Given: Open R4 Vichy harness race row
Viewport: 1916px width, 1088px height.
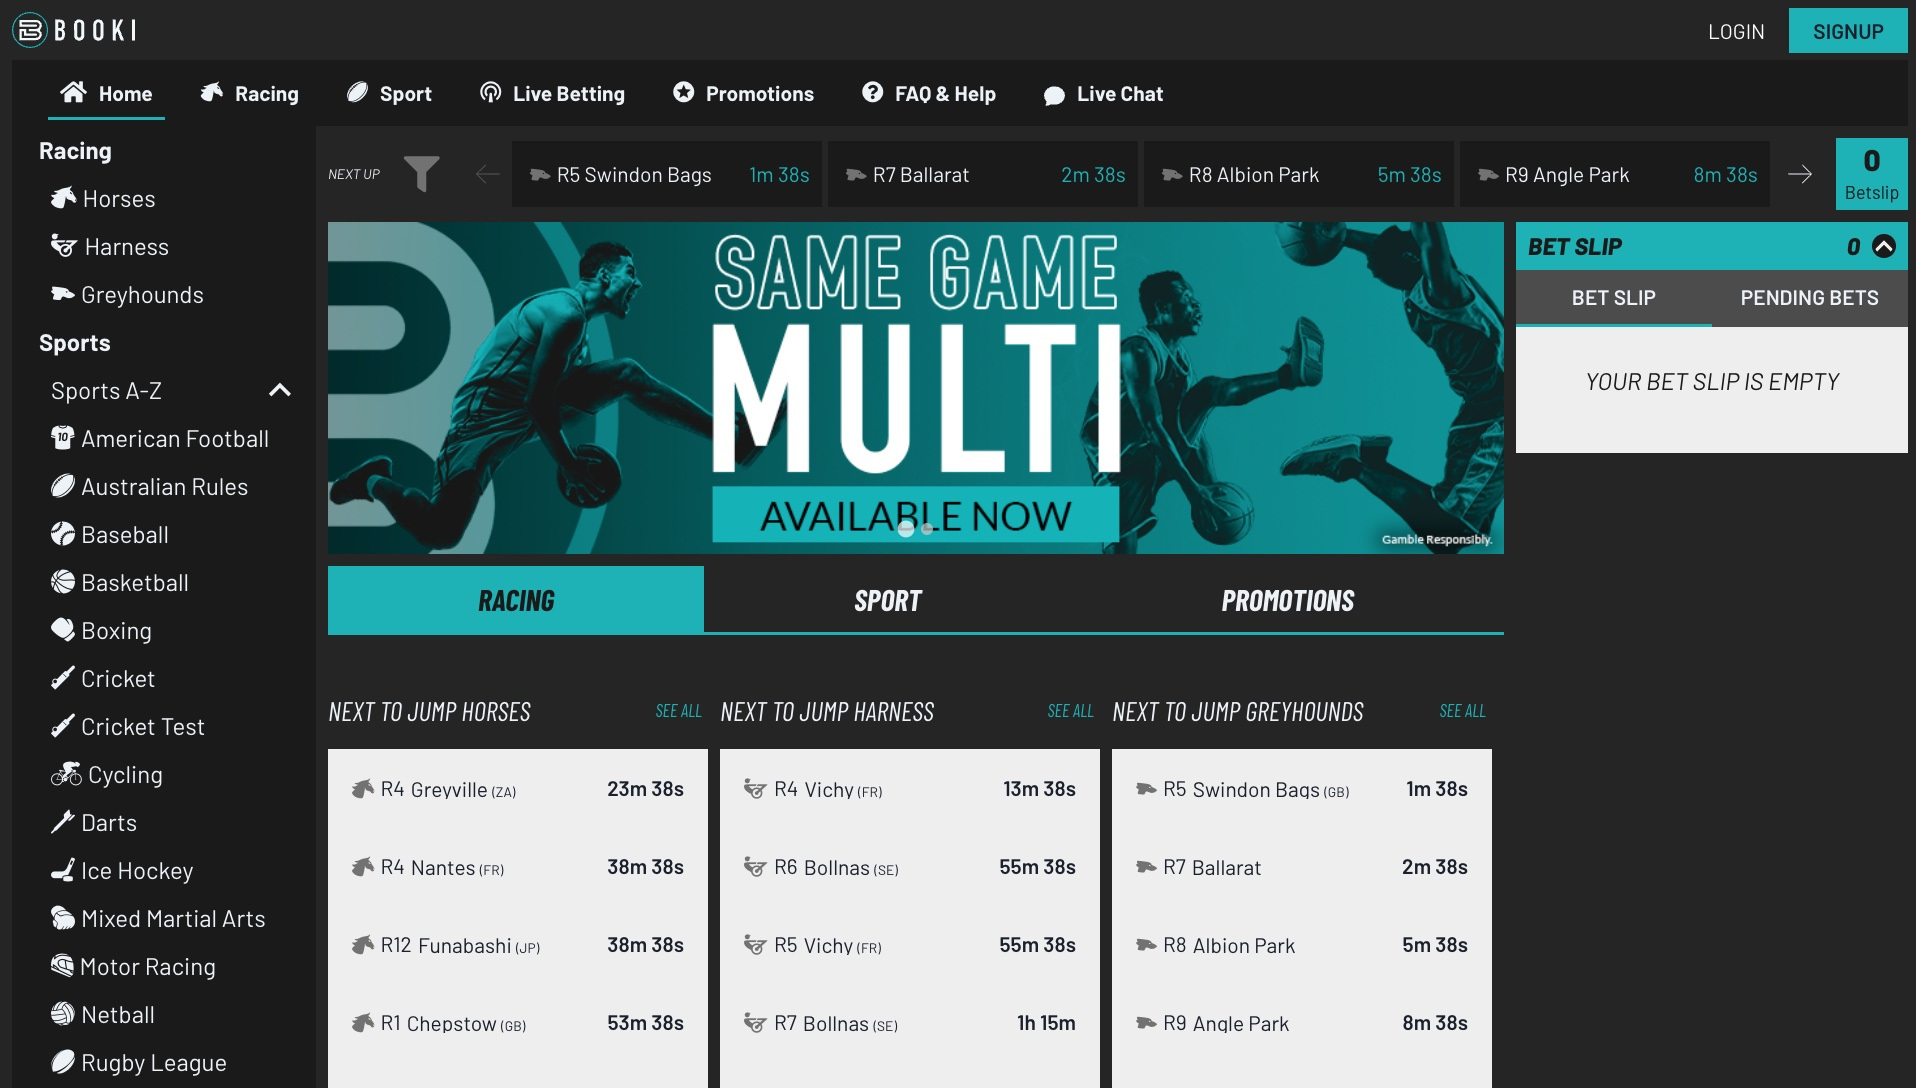Looking at the screenshot, I should click(x=910, y=789).
